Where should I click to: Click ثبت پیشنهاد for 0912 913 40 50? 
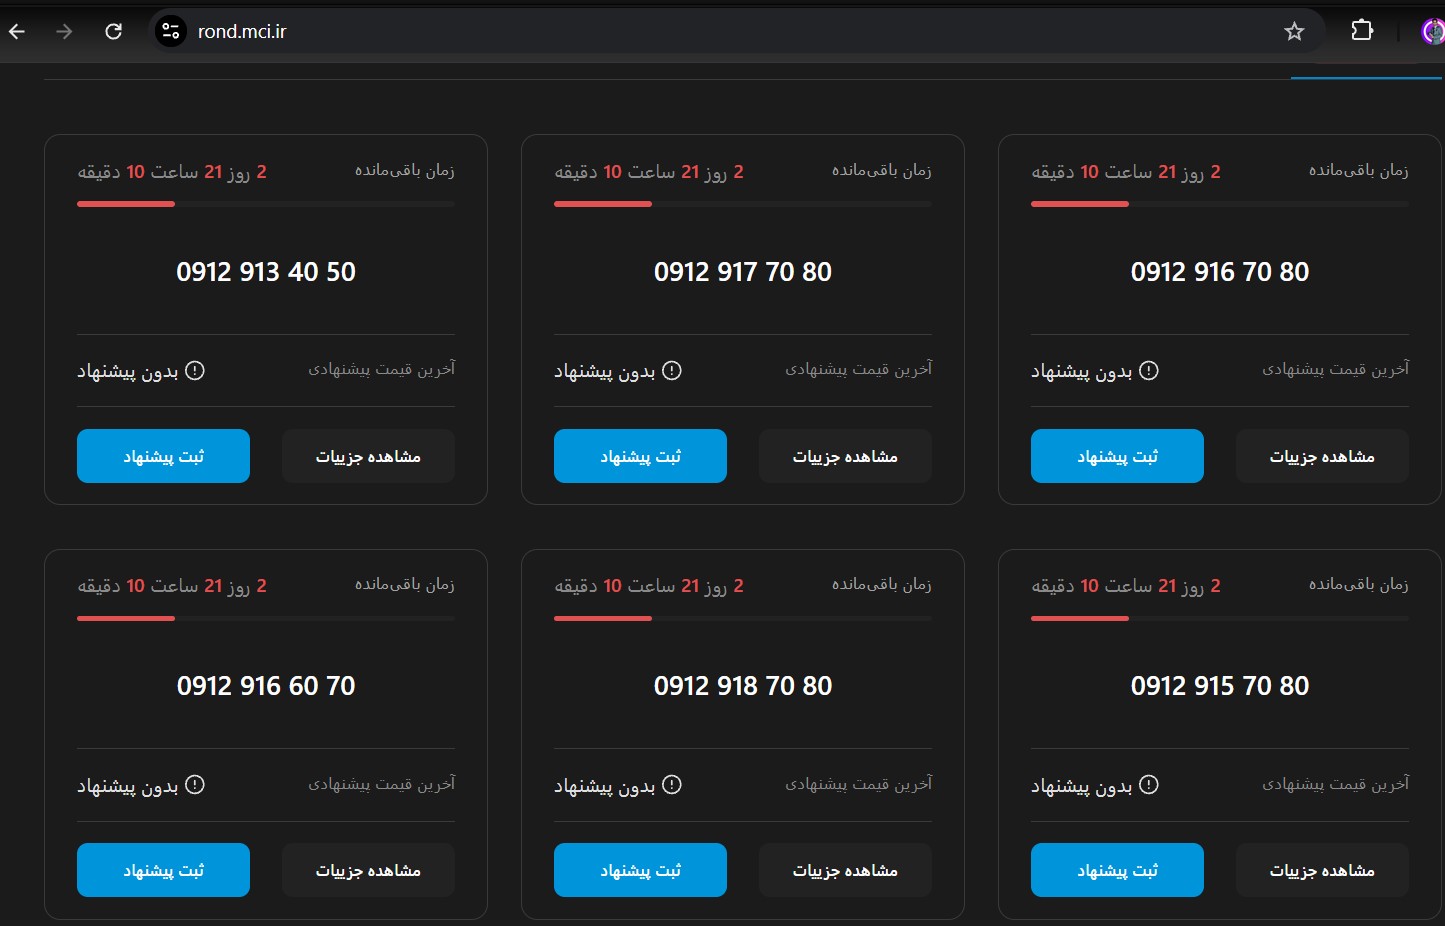pyautogui.click(x=163, y=456)
